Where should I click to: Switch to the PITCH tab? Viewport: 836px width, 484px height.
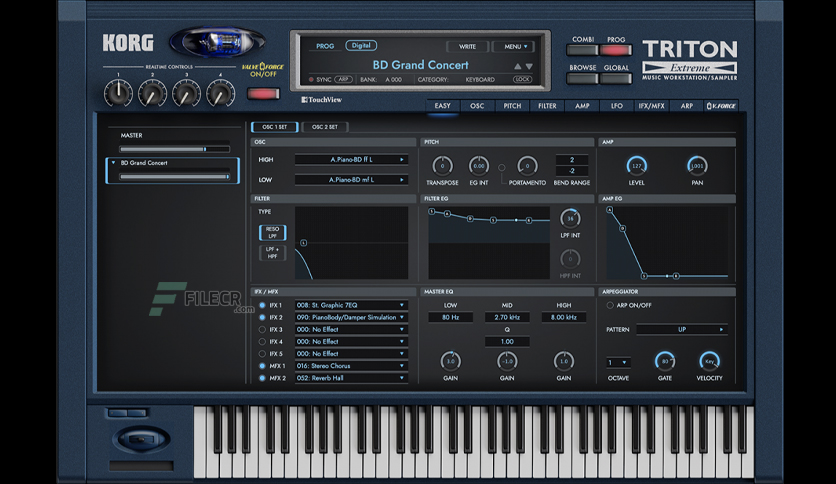point(512,106)
